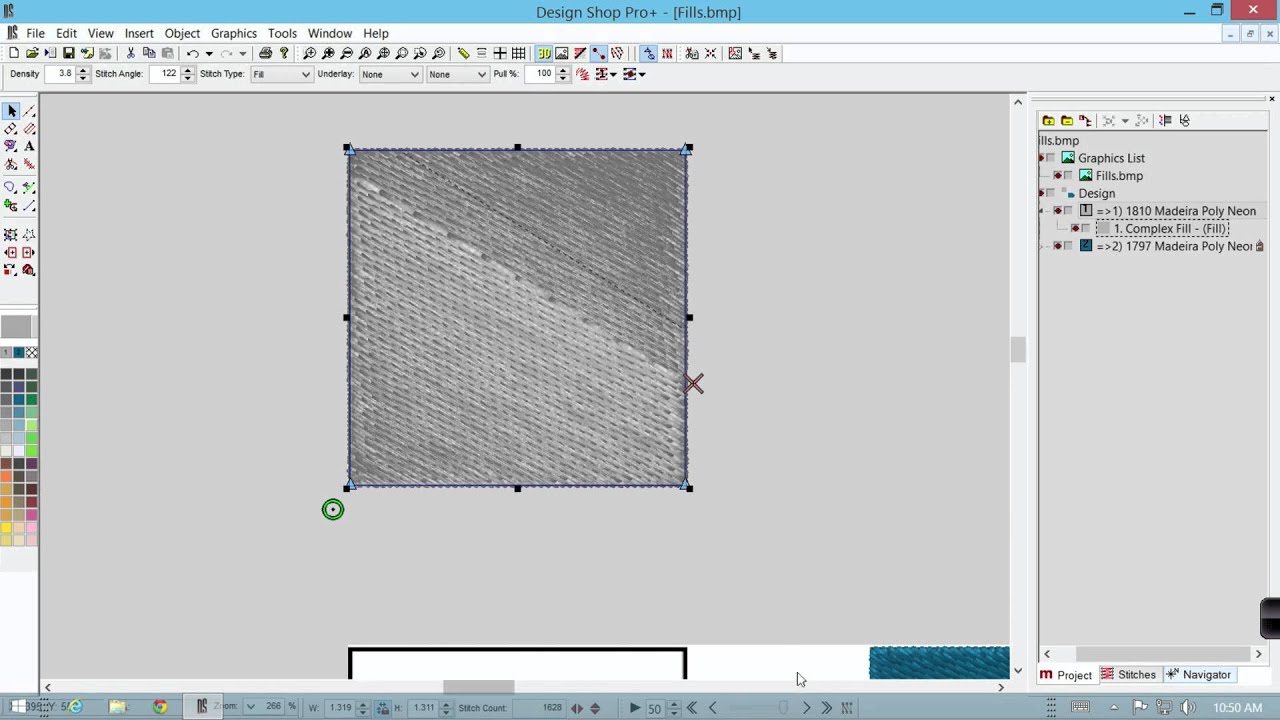Click the add folder icon in Project panel
This screenshot has height=720, width=1280.
[x=1048, y=120]
